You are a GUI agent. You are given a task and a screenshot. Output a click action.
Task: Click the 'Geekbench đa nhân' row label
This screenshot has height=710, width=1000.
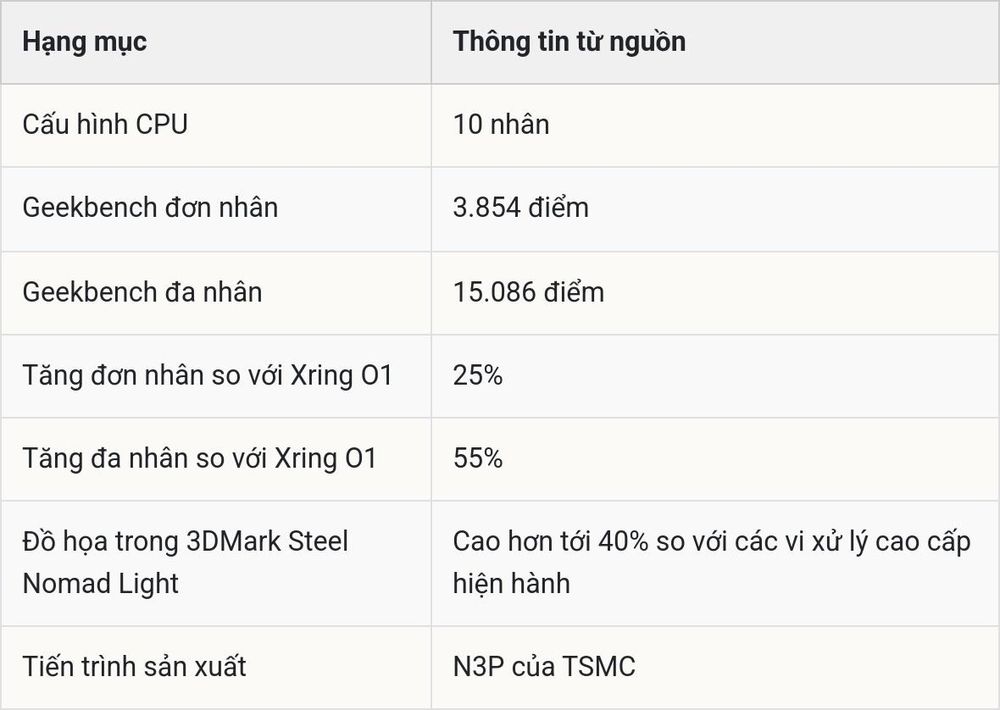pyautogui.click(x=142, y=292)
